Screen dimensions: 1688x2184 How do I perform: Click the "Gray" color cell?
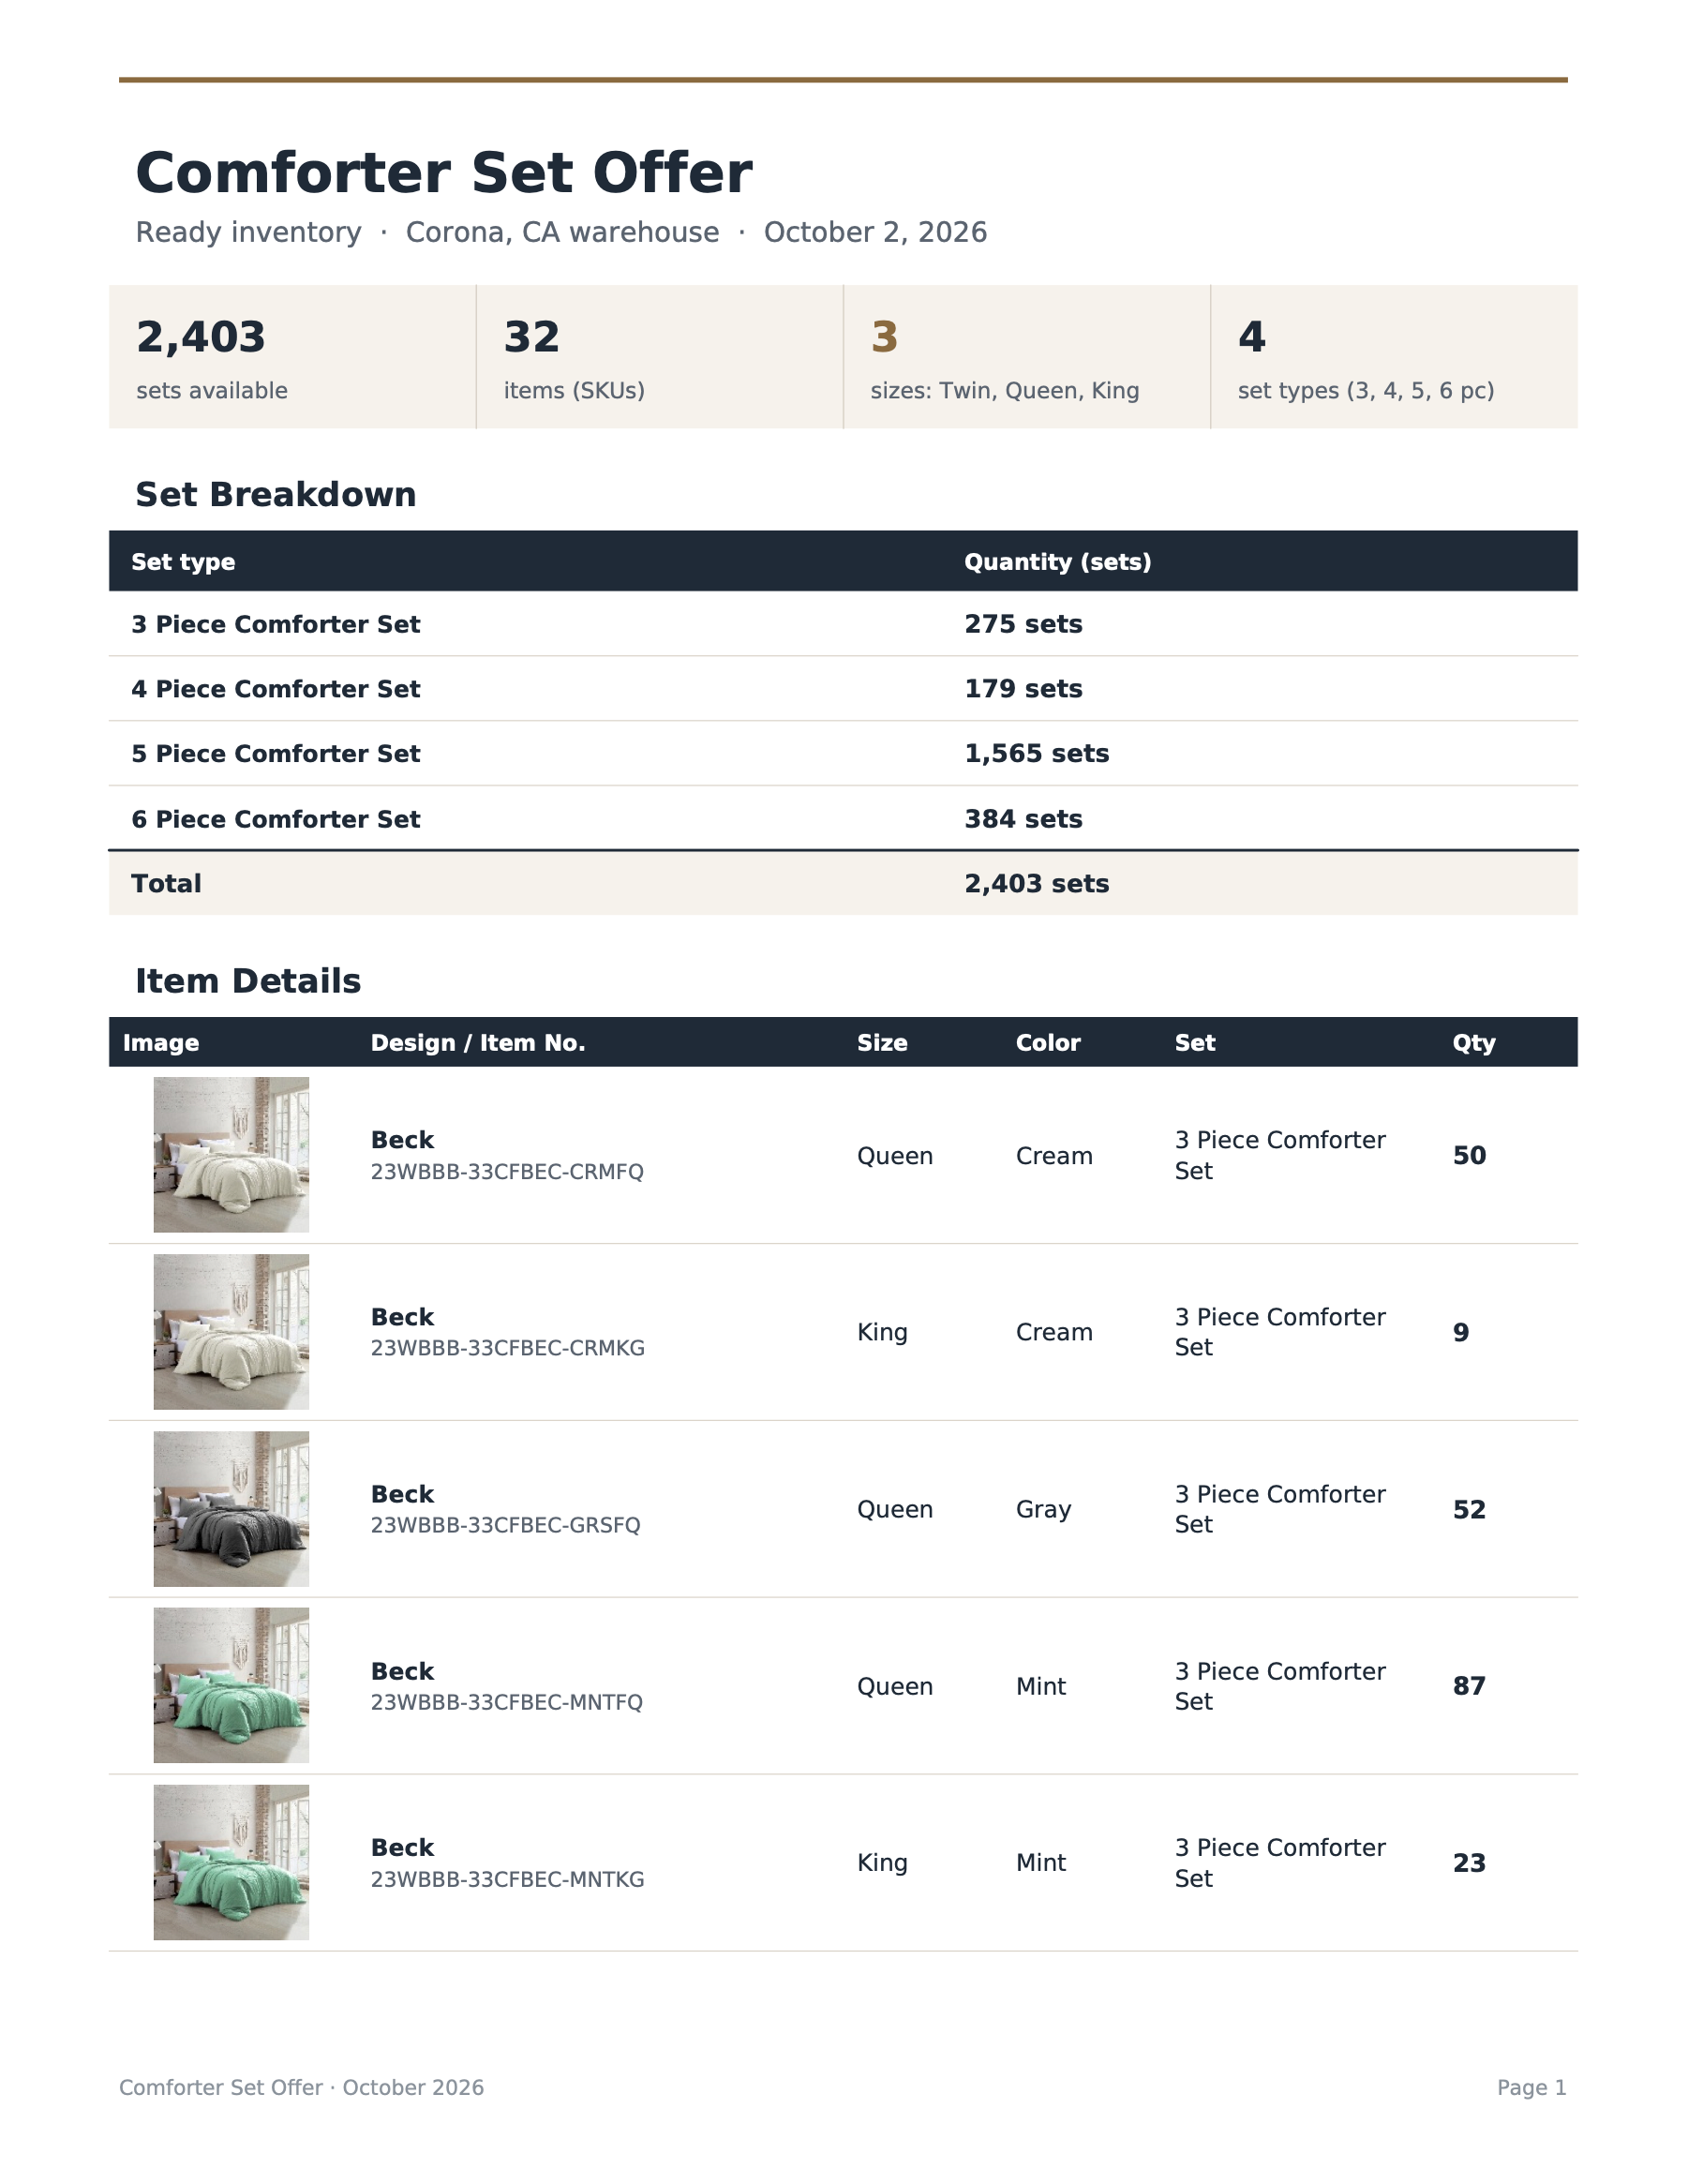tap(1043, 1510)
